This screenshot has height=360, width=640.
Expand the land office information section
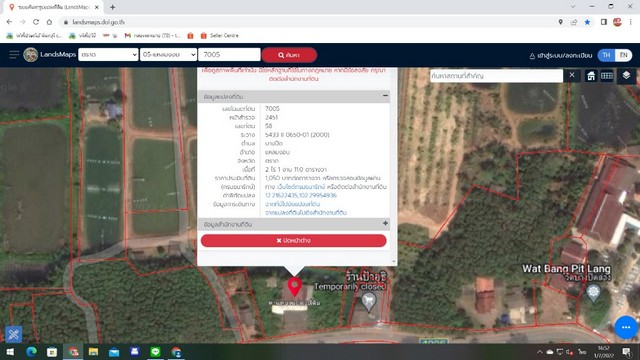click(385, 224)
